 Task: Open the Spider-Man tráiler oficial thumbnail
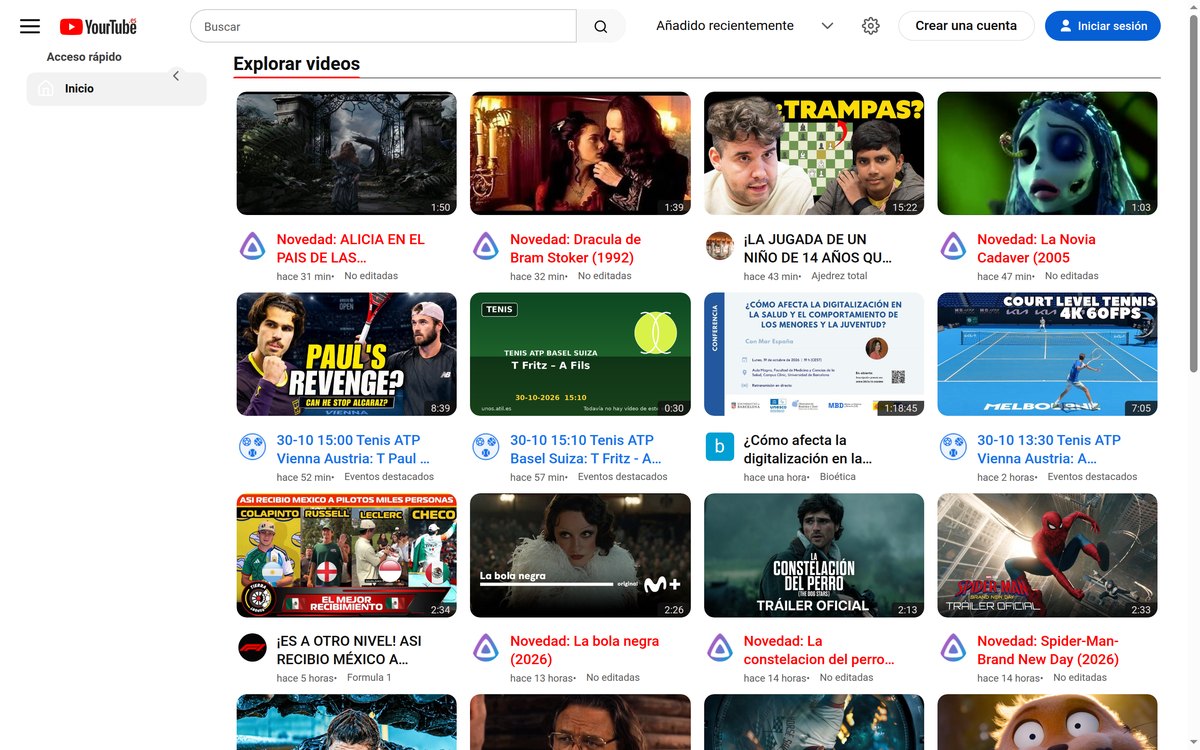tap(1047, 555)
